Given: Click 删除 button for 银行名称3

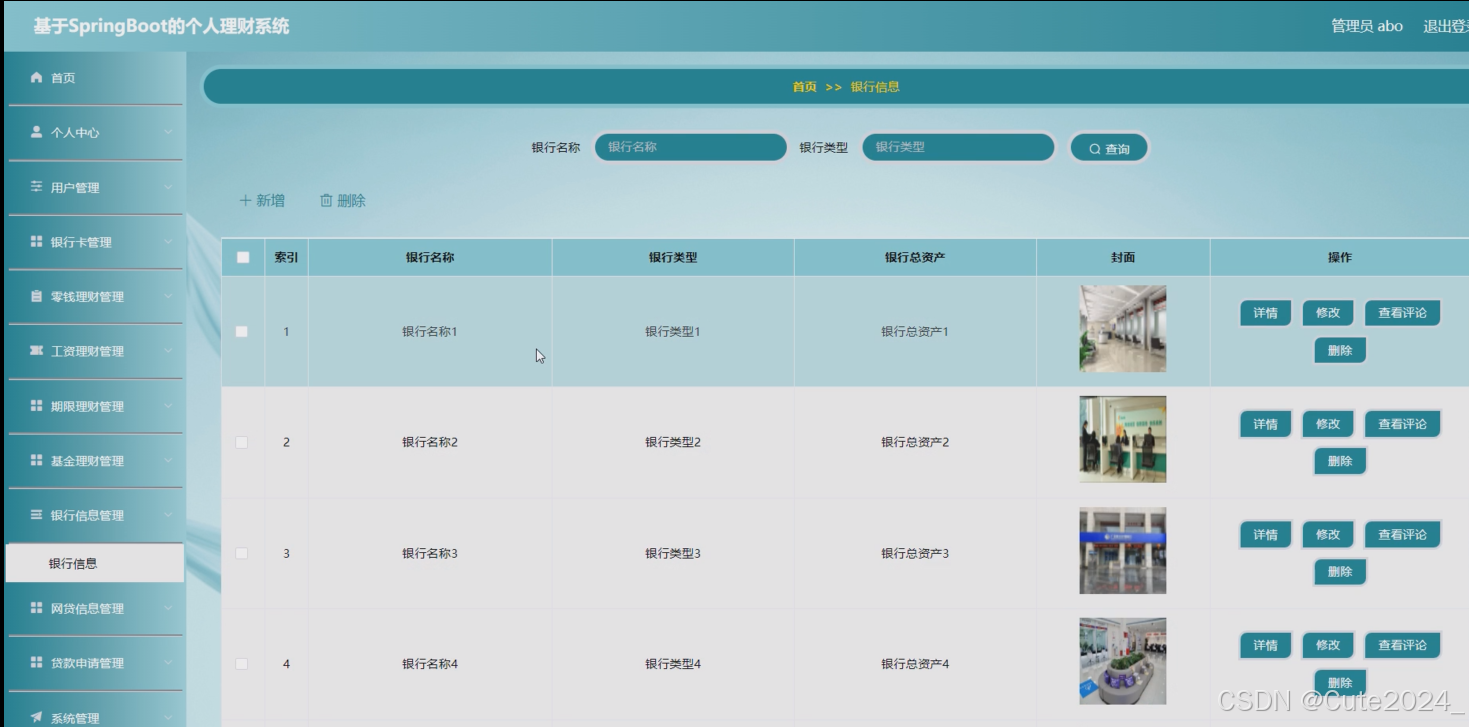Looking at the screenshot, I should (1340, 572).
